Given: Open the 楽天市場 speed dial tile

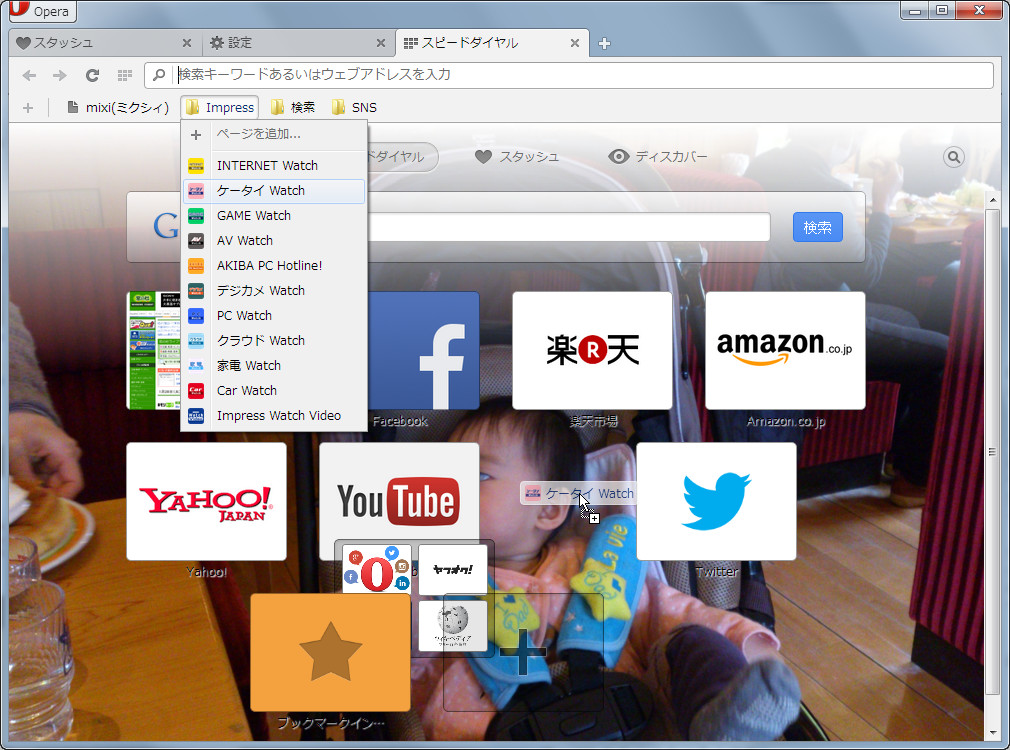Looking at the screenshot, I should [x=592, y=351].
